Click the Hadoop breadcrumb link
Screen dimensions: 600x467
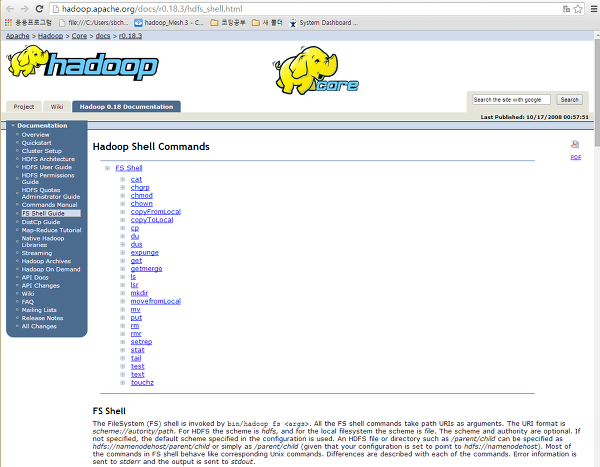point(50,36)
